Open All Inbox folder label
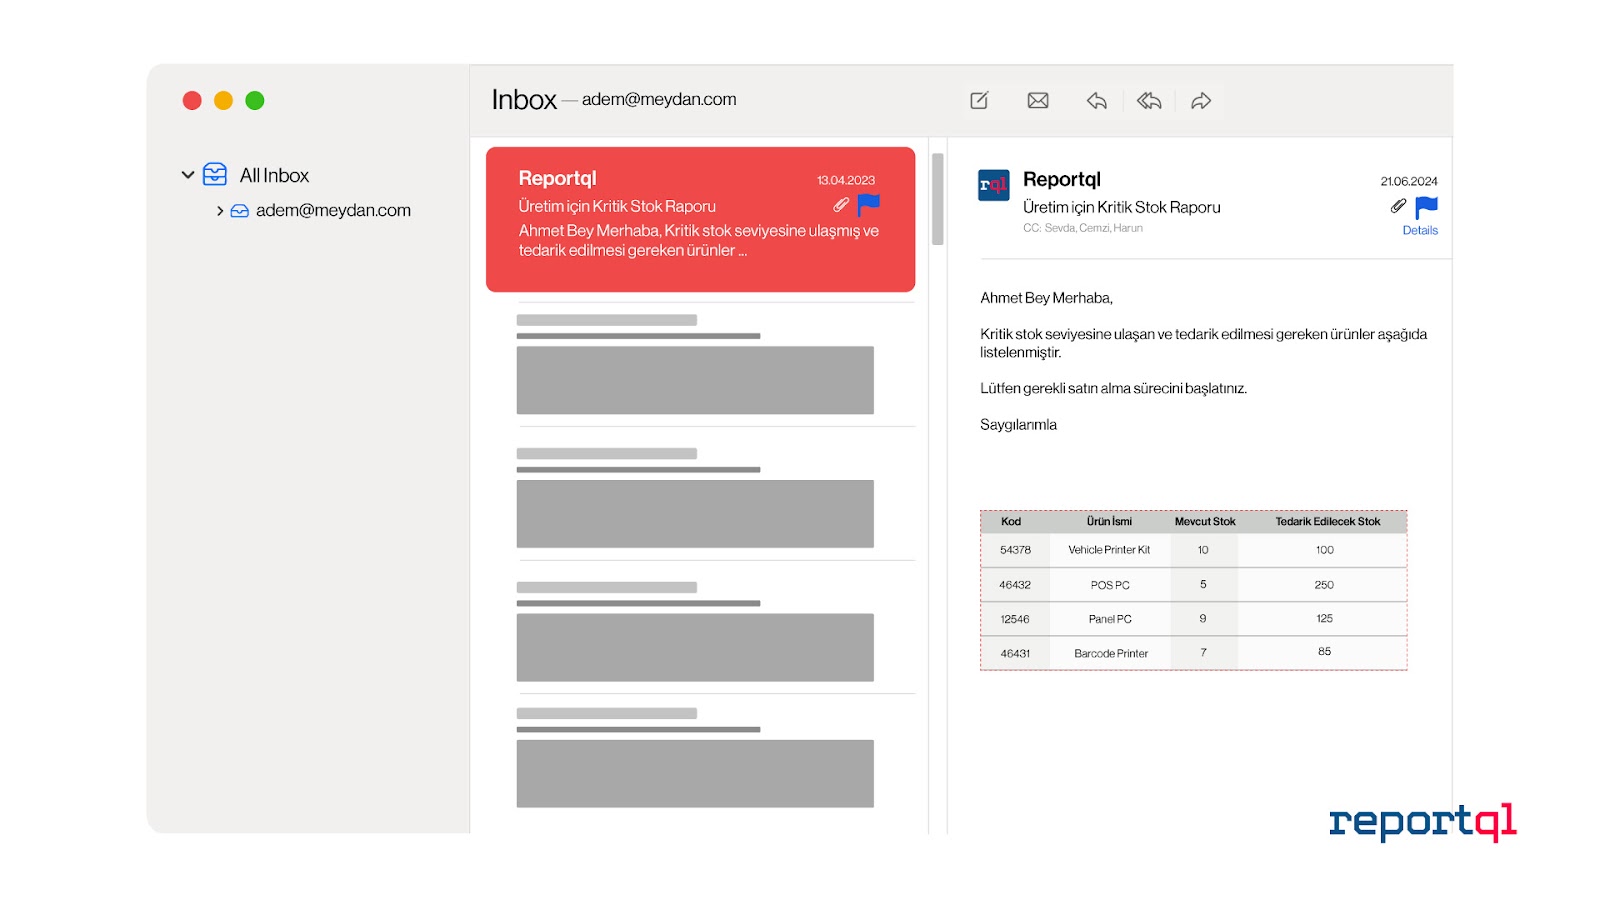 tap(274, 175)
